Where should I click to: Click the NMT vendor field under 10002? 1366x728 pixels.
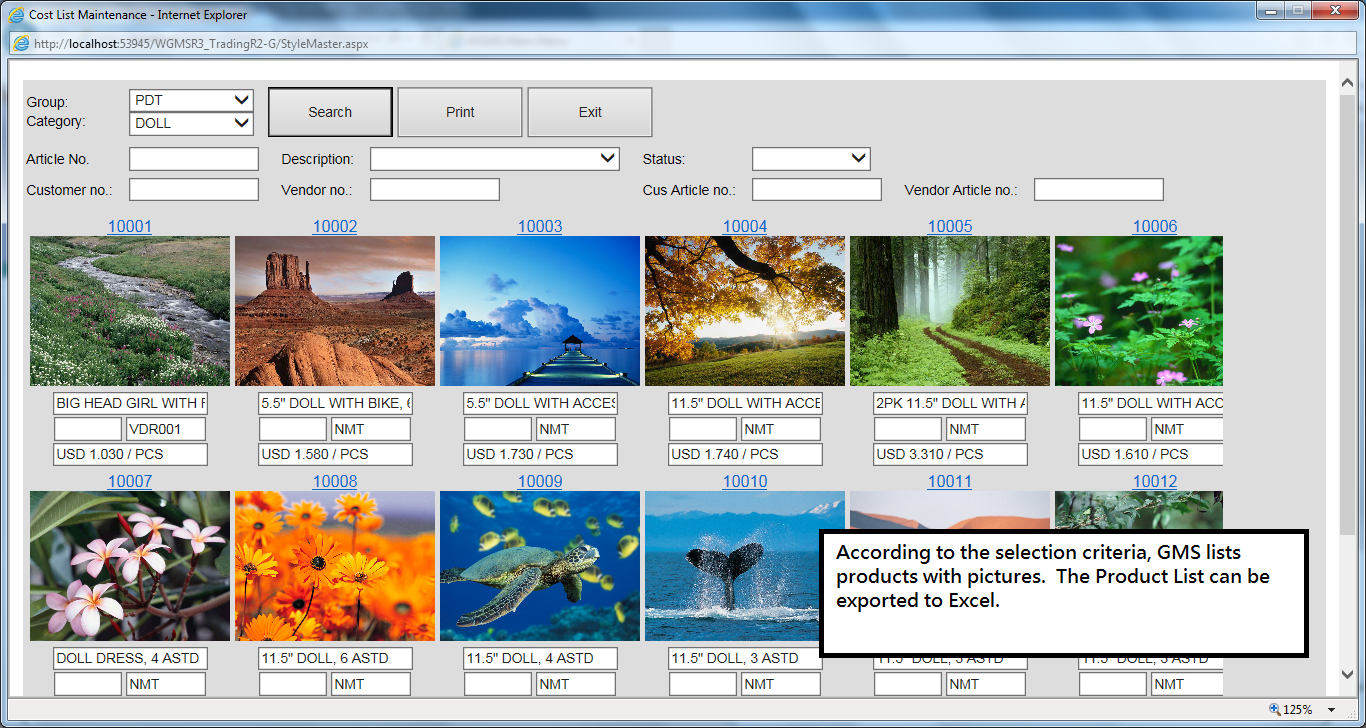pyautogui.click(x=371, y=429)
